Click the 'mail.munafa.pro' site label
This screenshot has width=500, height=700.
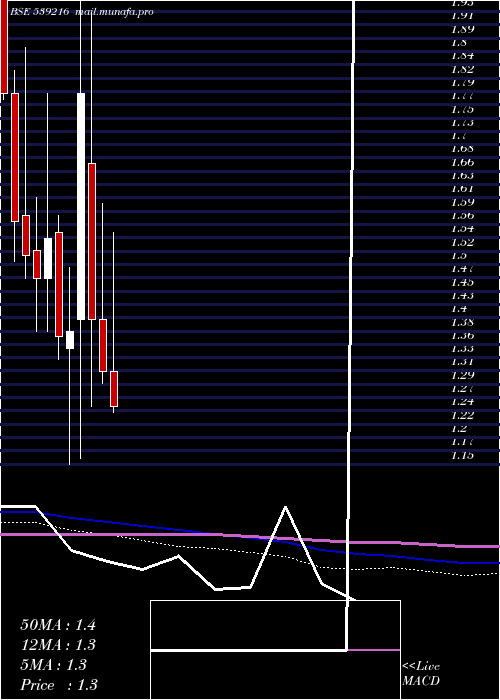[x=114, y=12]
